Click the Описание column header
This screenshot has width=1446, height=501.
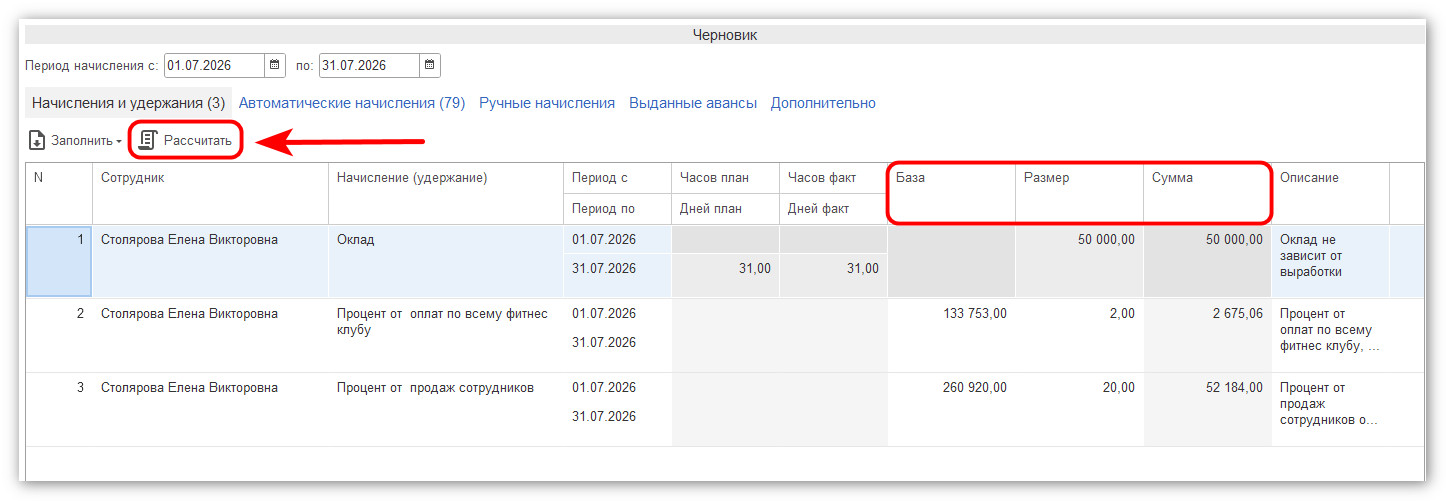1330,193
